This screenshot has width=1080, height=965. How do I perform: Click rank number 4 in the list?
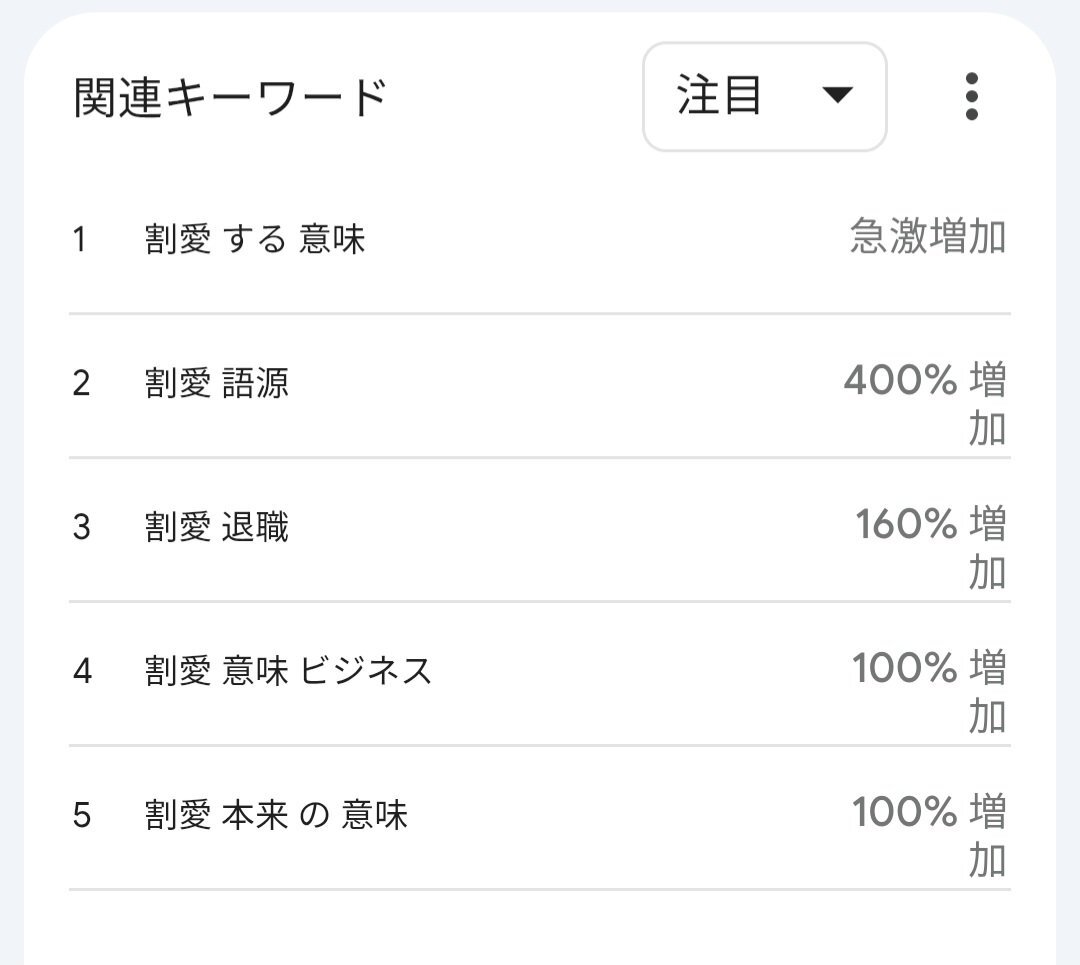tap(81, 671)
